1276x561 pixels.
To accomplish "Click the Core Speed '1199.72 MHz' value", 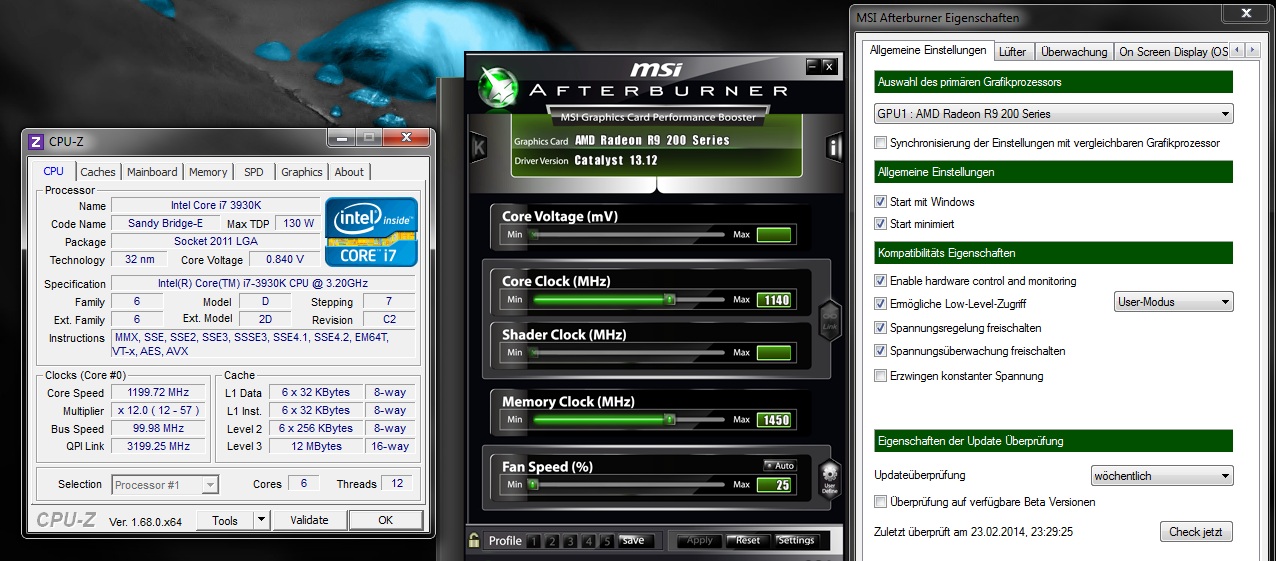I will pos(160,393).
